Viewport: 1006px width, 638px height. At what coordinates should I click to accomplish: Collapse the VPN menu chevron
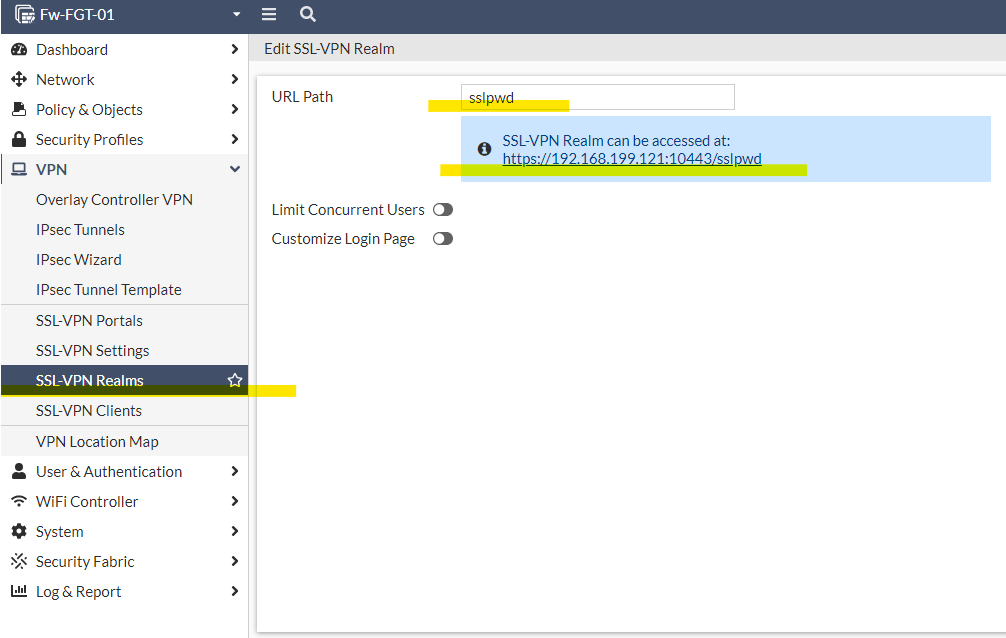[x=236, y=169]
